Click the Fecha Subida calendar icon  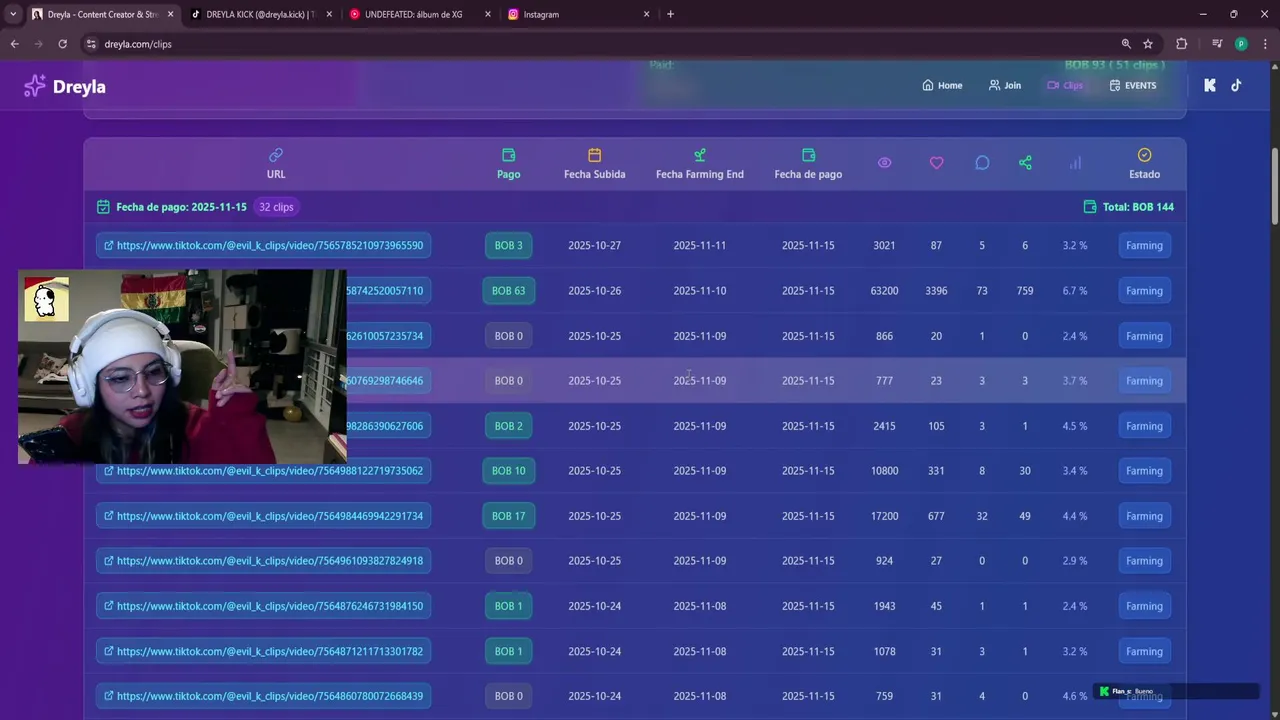pyautogui.click(x=594, y=155)
